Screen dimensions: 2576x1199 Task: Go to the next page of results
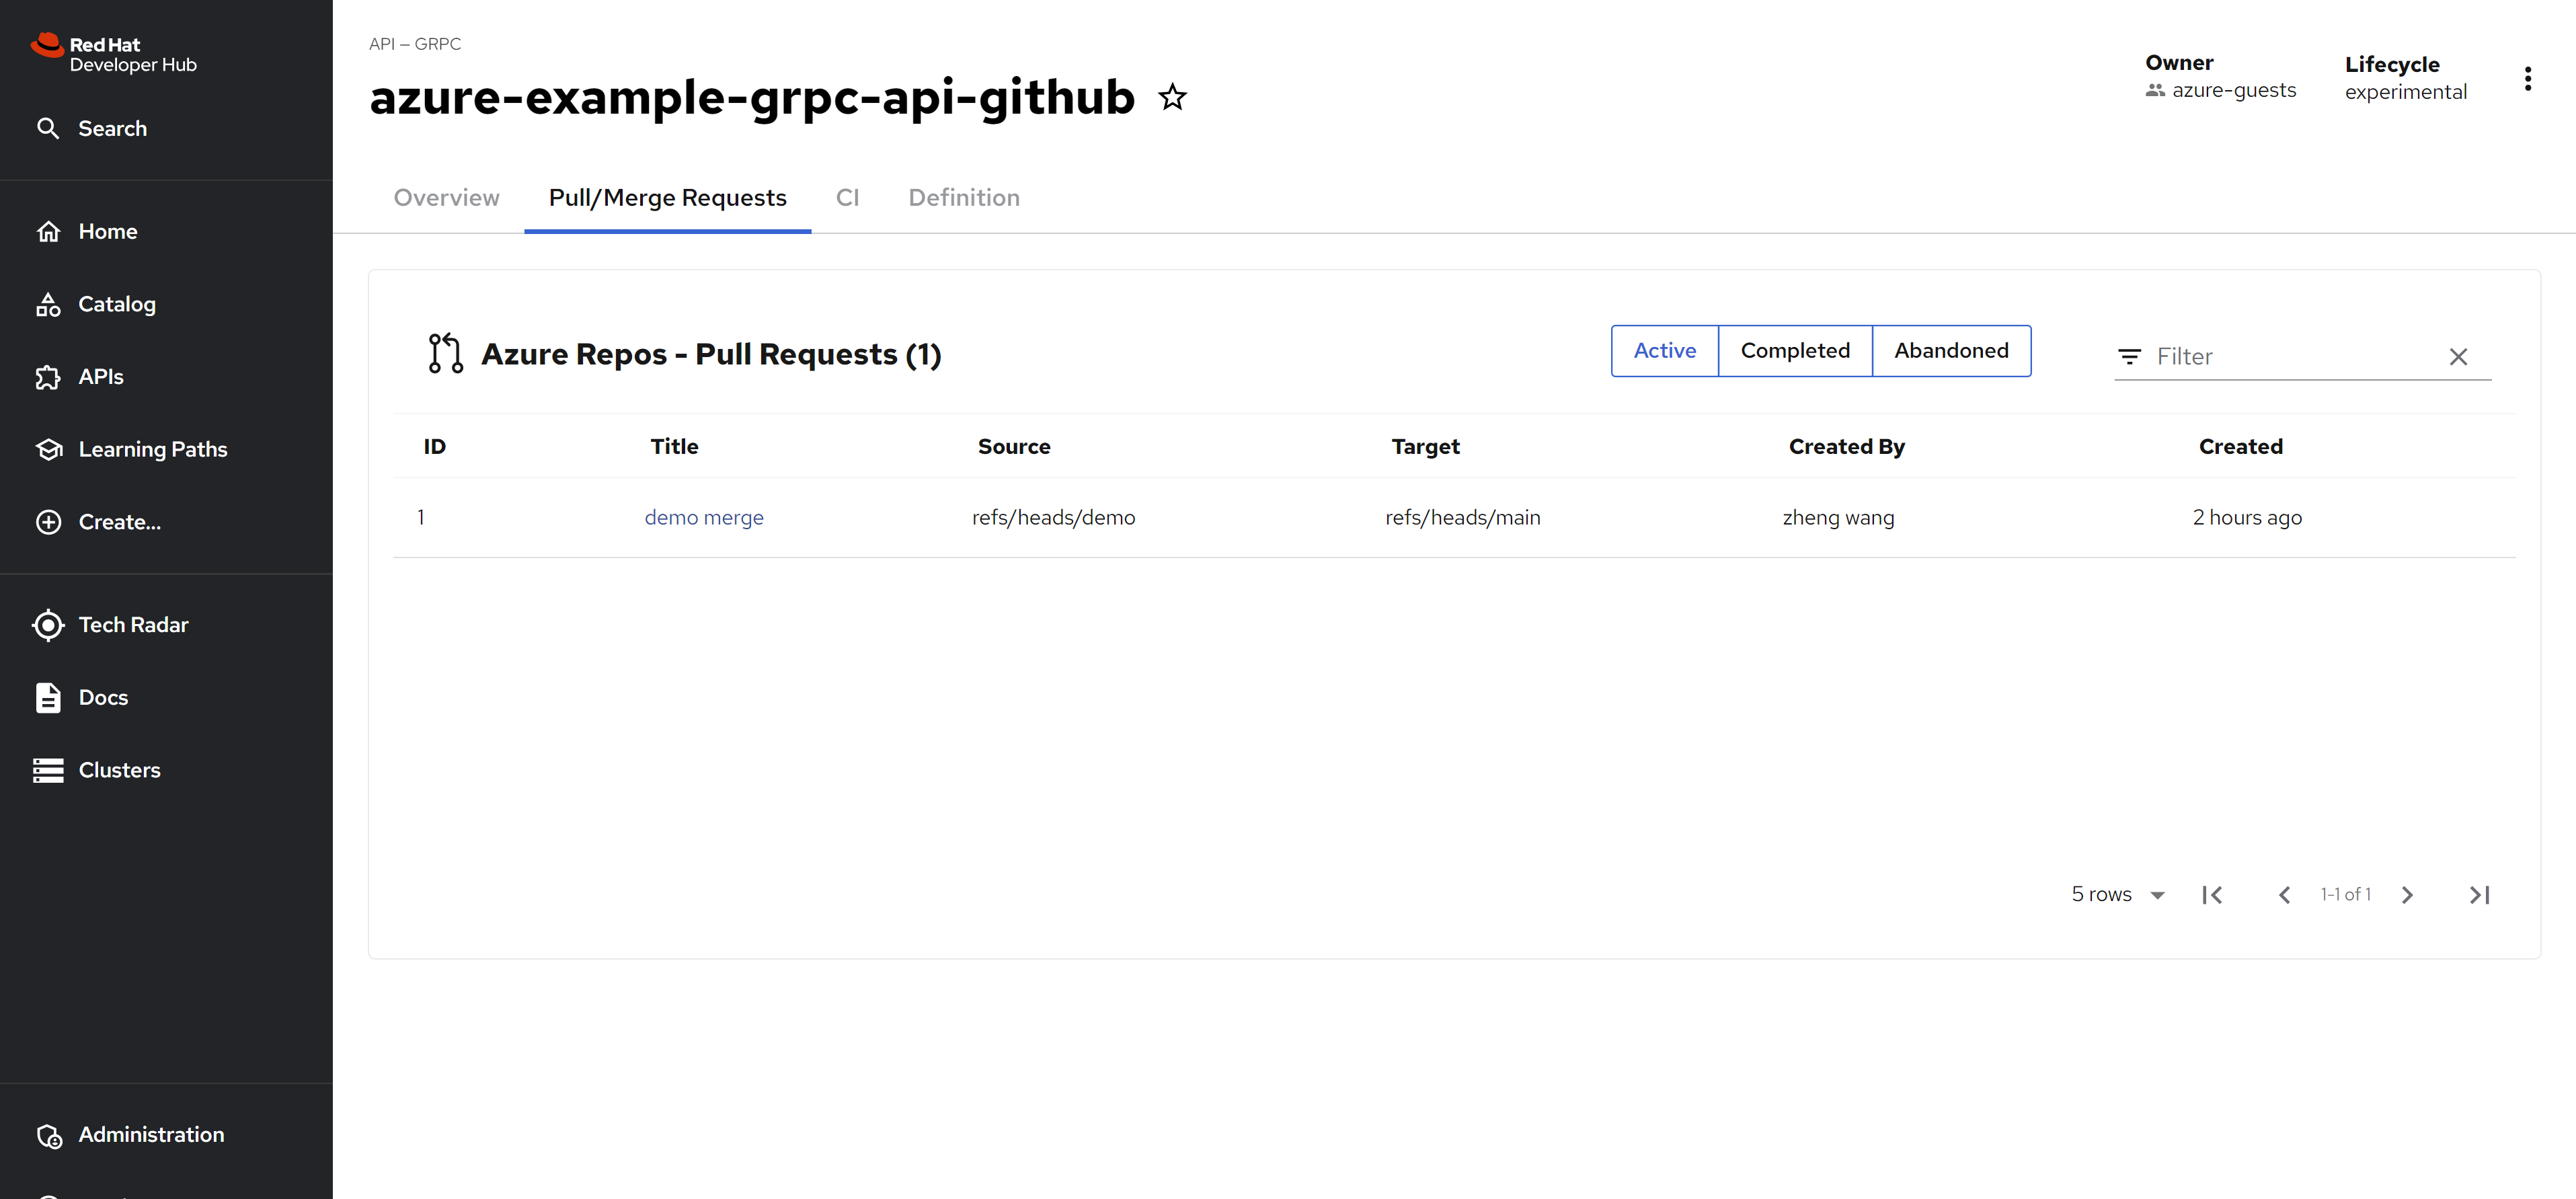tap(2407, 895)
